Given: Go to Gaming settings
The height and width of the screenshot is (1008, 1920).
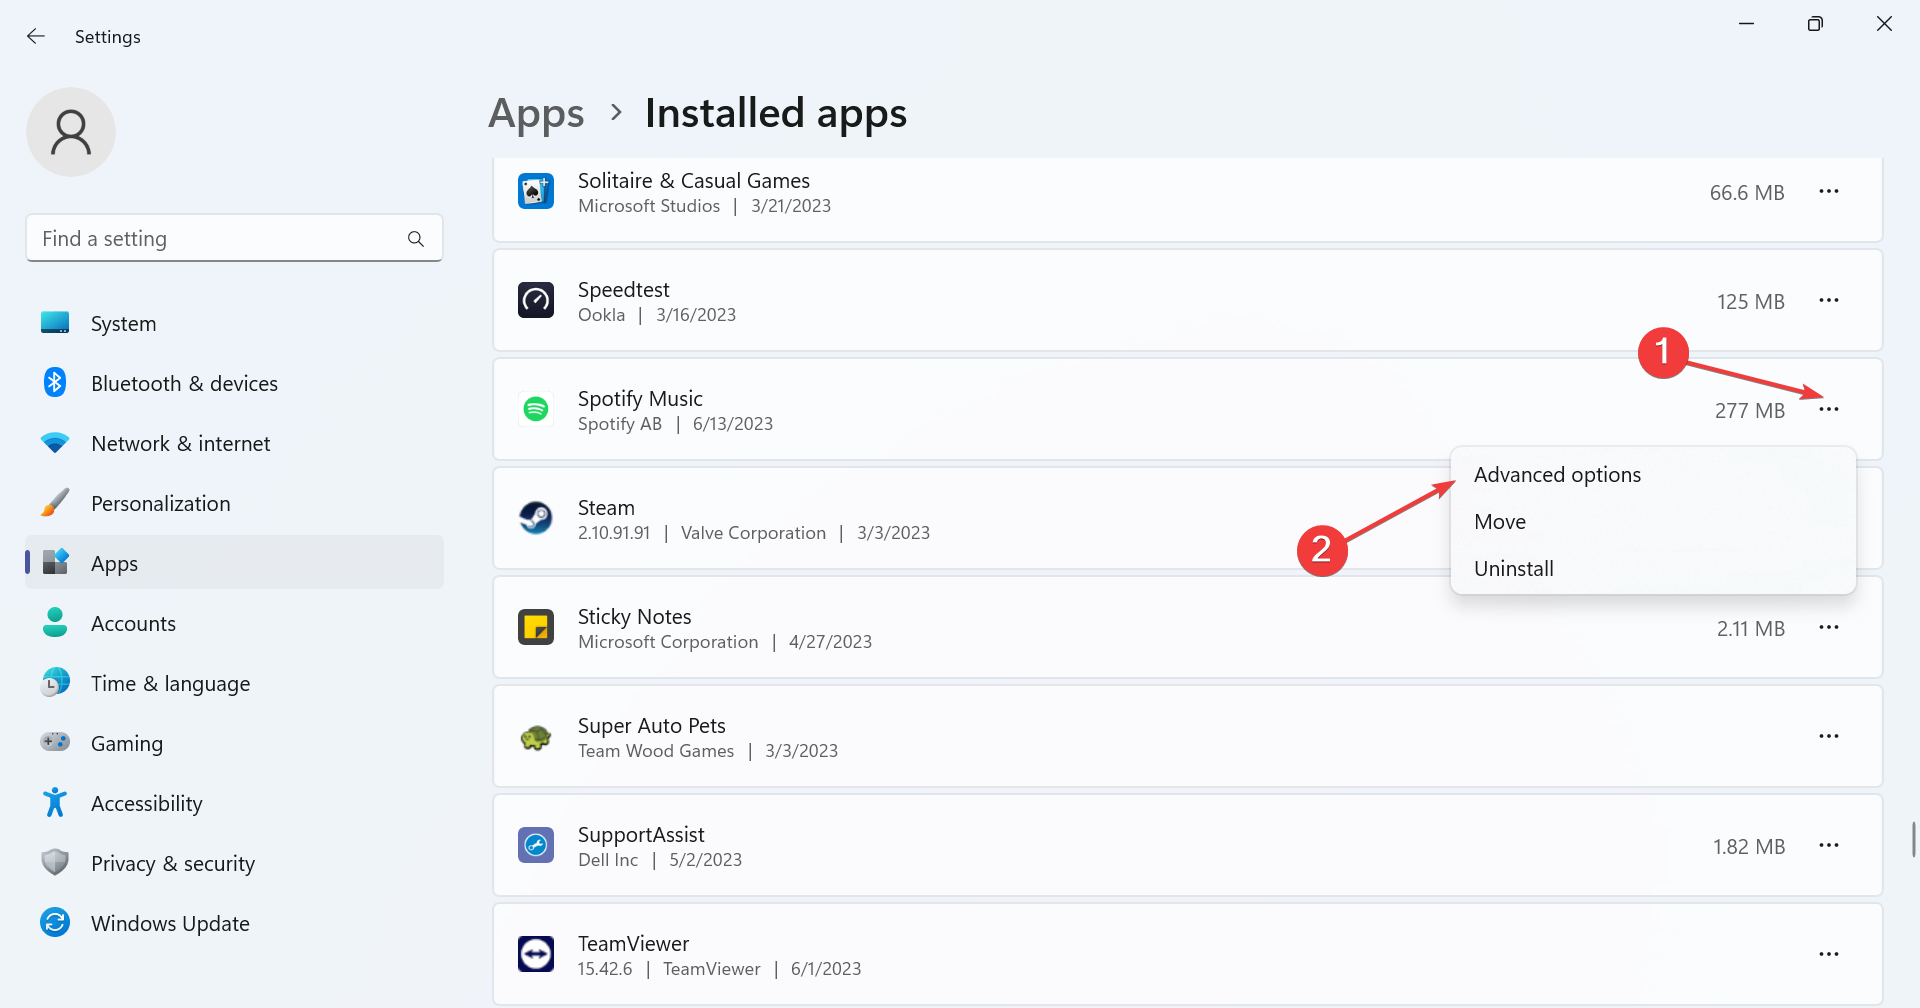Looking at the screenshot, I should [234, 743].
